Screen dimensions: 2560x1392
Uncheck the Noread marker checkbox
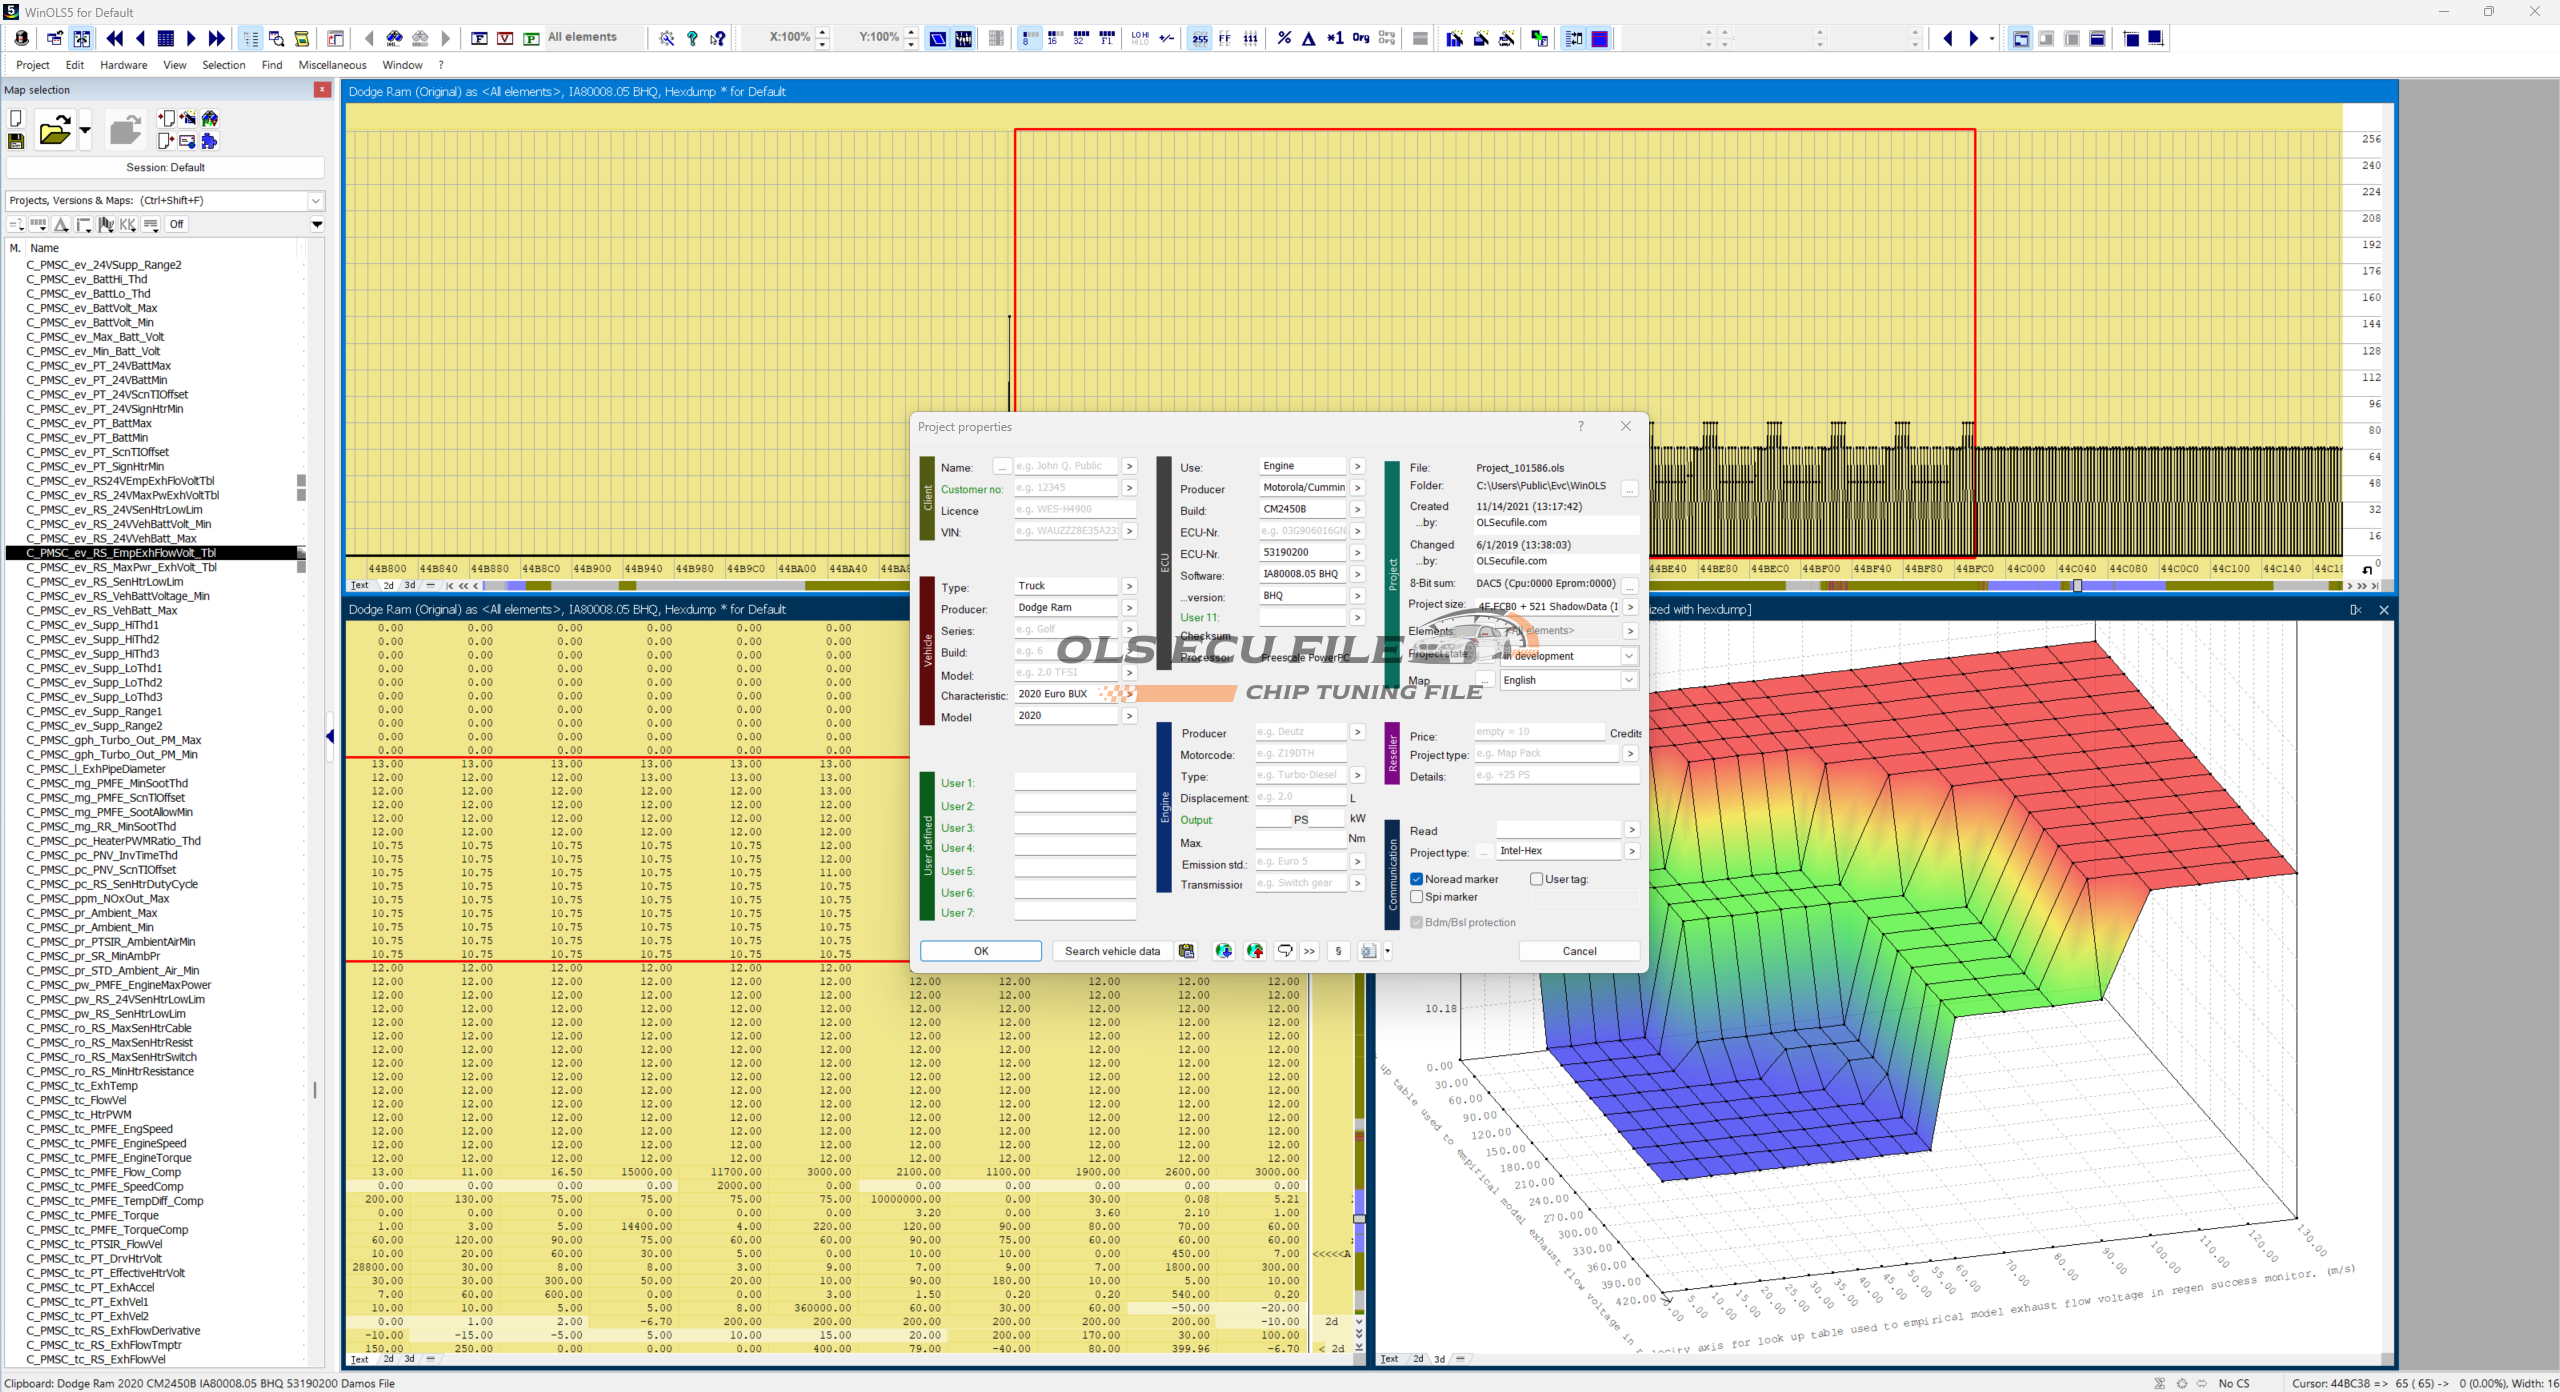[x=1416, y=879]
